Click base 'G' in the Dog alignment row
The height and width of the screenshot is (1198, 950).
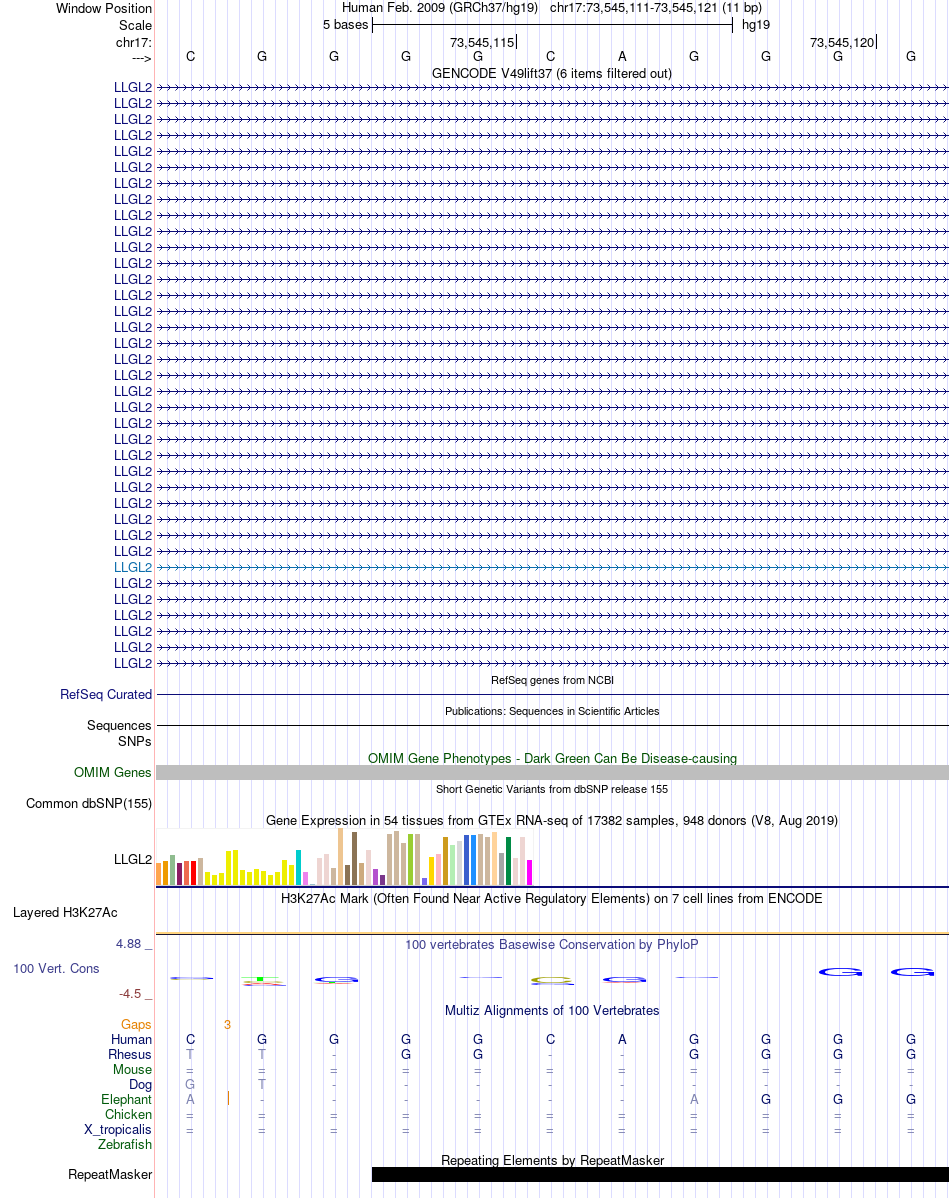(190, 1085)
